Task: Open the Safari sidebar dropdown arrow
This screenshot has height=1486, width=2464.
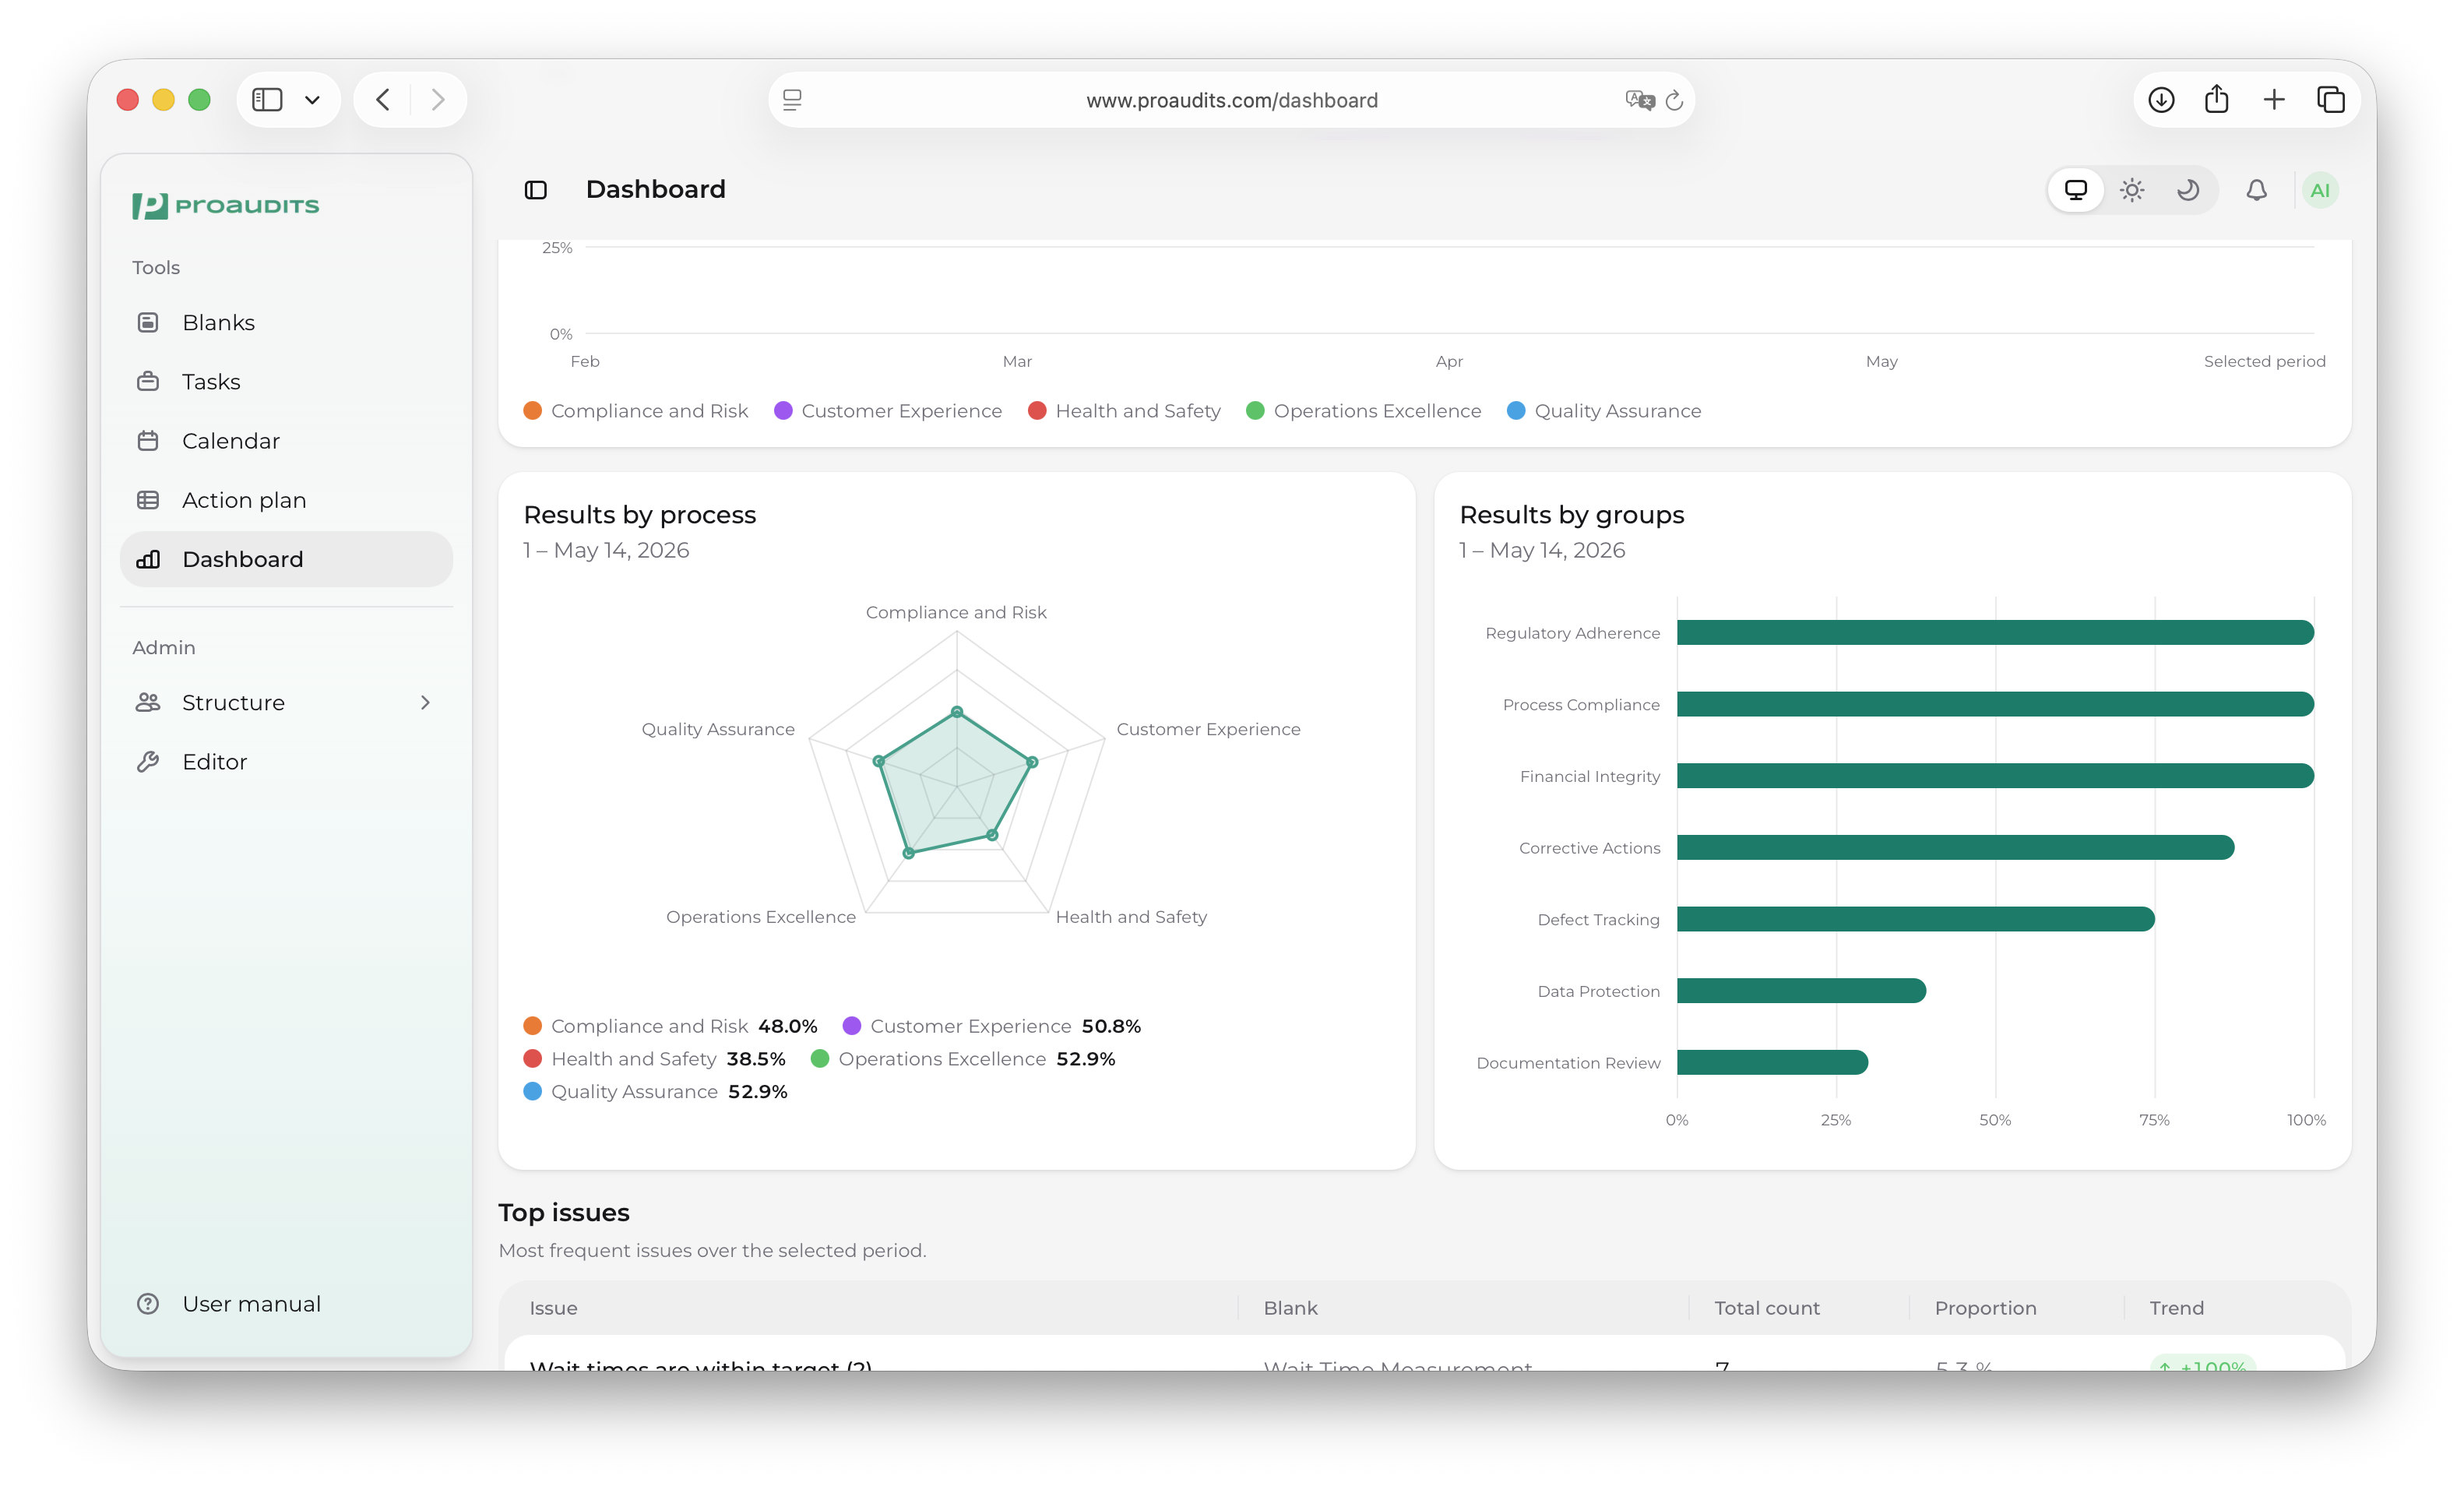Action: (312, 100)
